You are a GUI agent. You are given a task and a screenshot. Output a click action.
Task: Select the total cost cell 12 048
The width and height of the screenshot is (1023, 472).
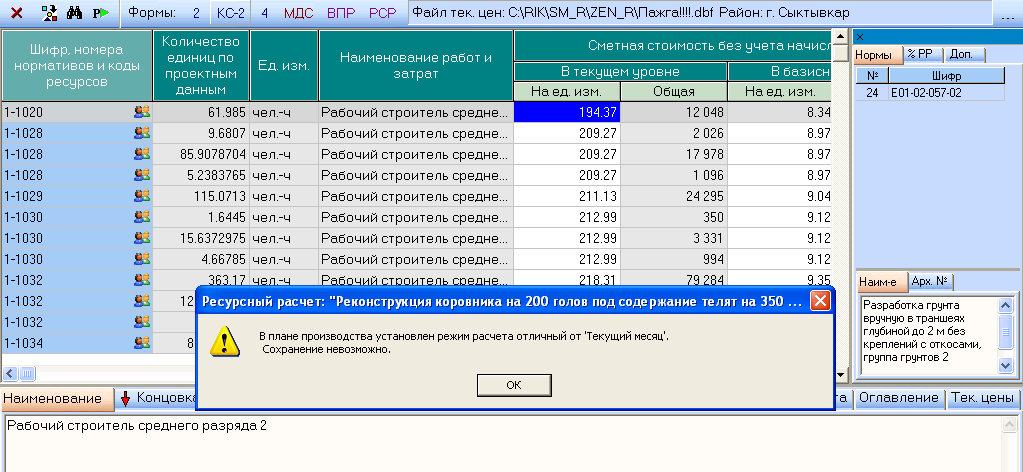coord(674,112)
